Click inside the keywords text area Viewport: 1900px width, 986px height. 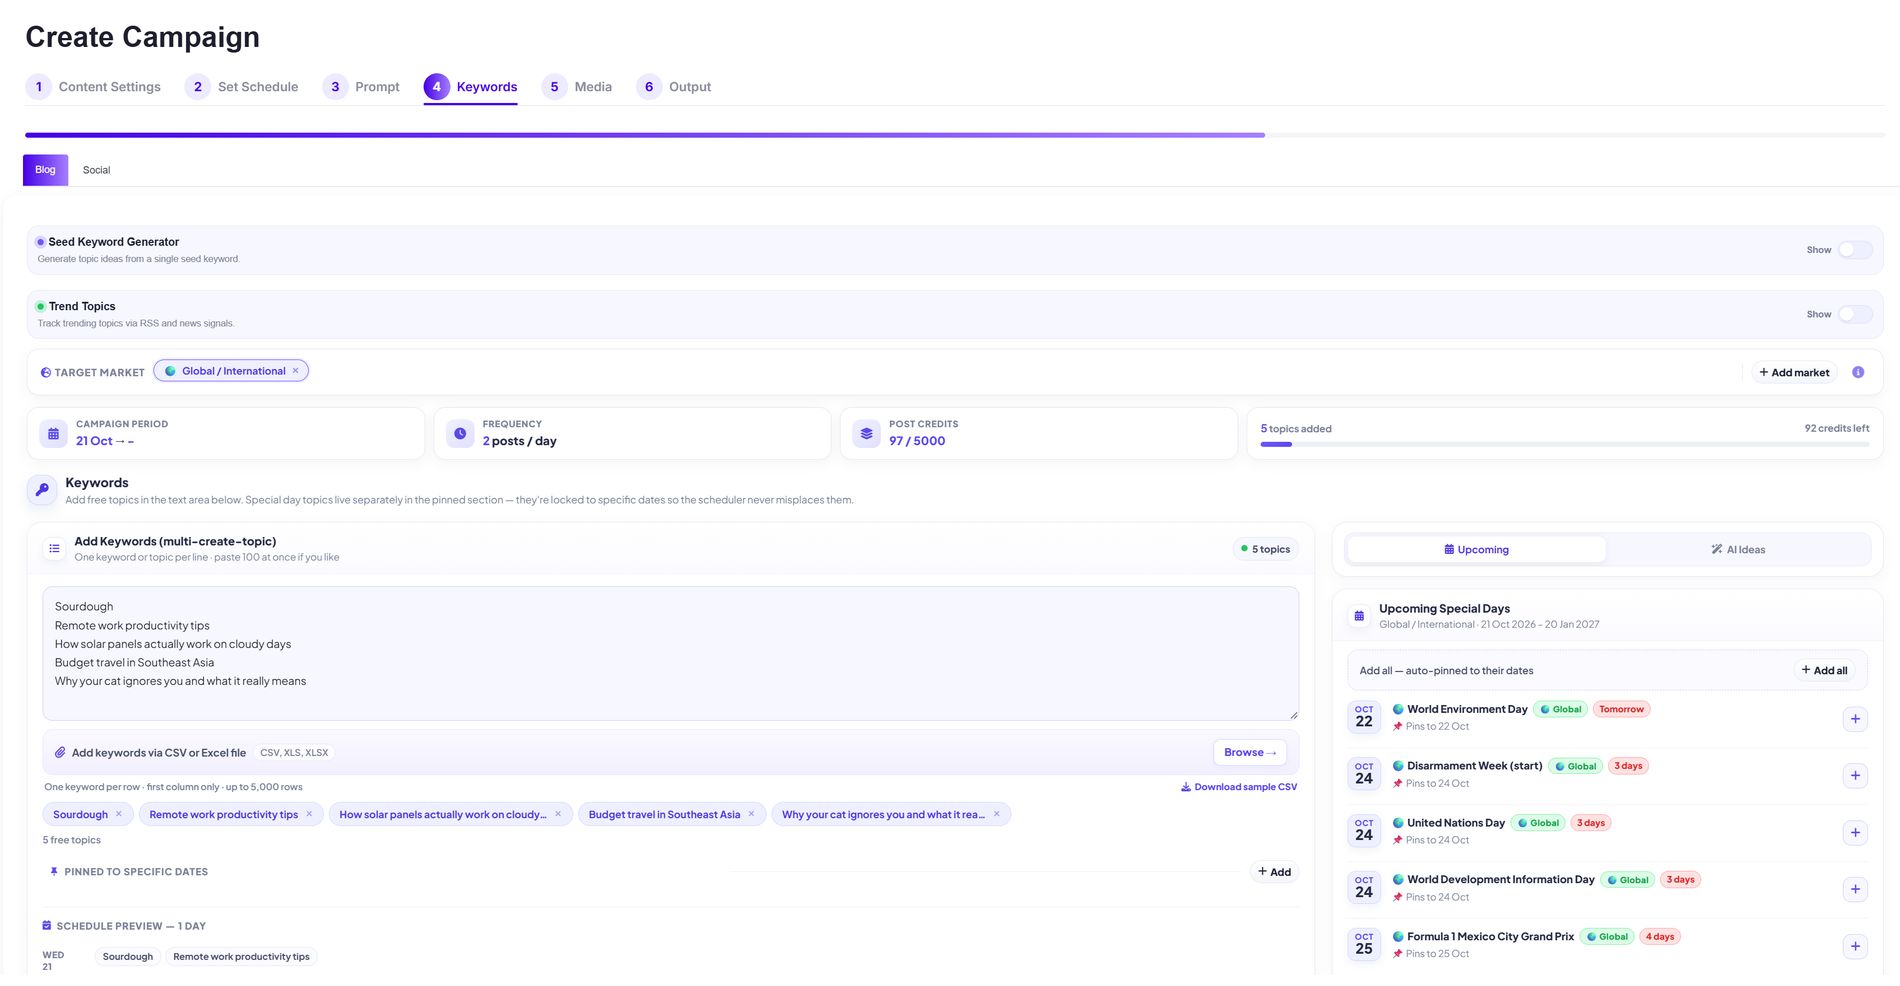pos(670,653)
